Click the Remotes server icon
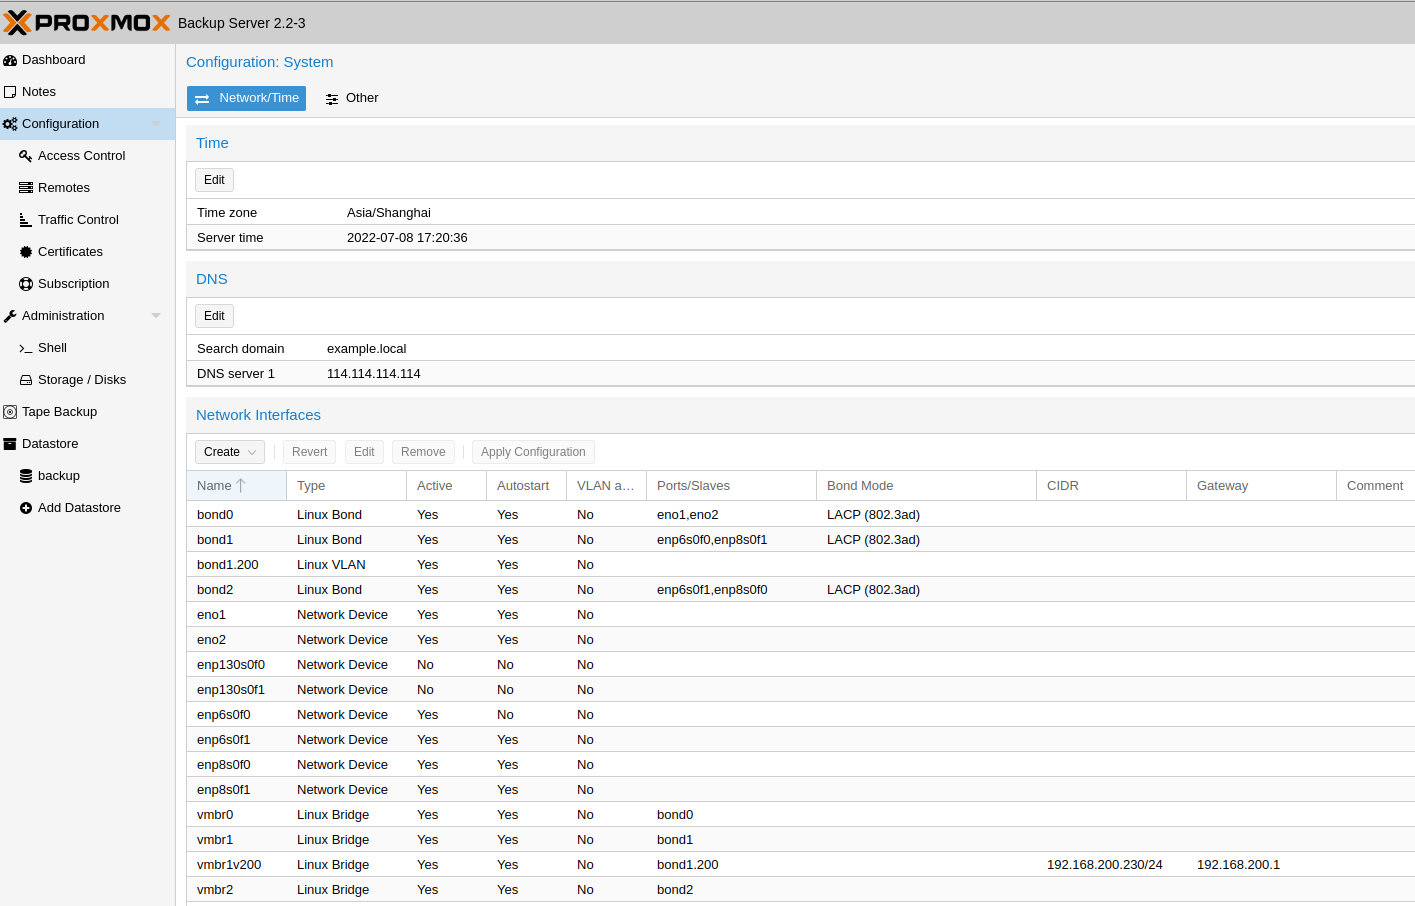Screen dimensions: 1415x906 click(x=26, y=188)
